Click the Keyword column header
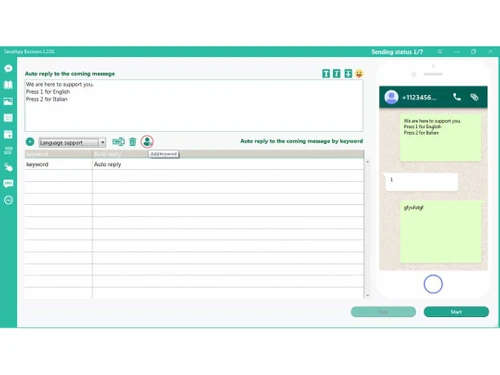Image resolution: width=500 pixels, height=375 pixels. (x=58, y=154)
